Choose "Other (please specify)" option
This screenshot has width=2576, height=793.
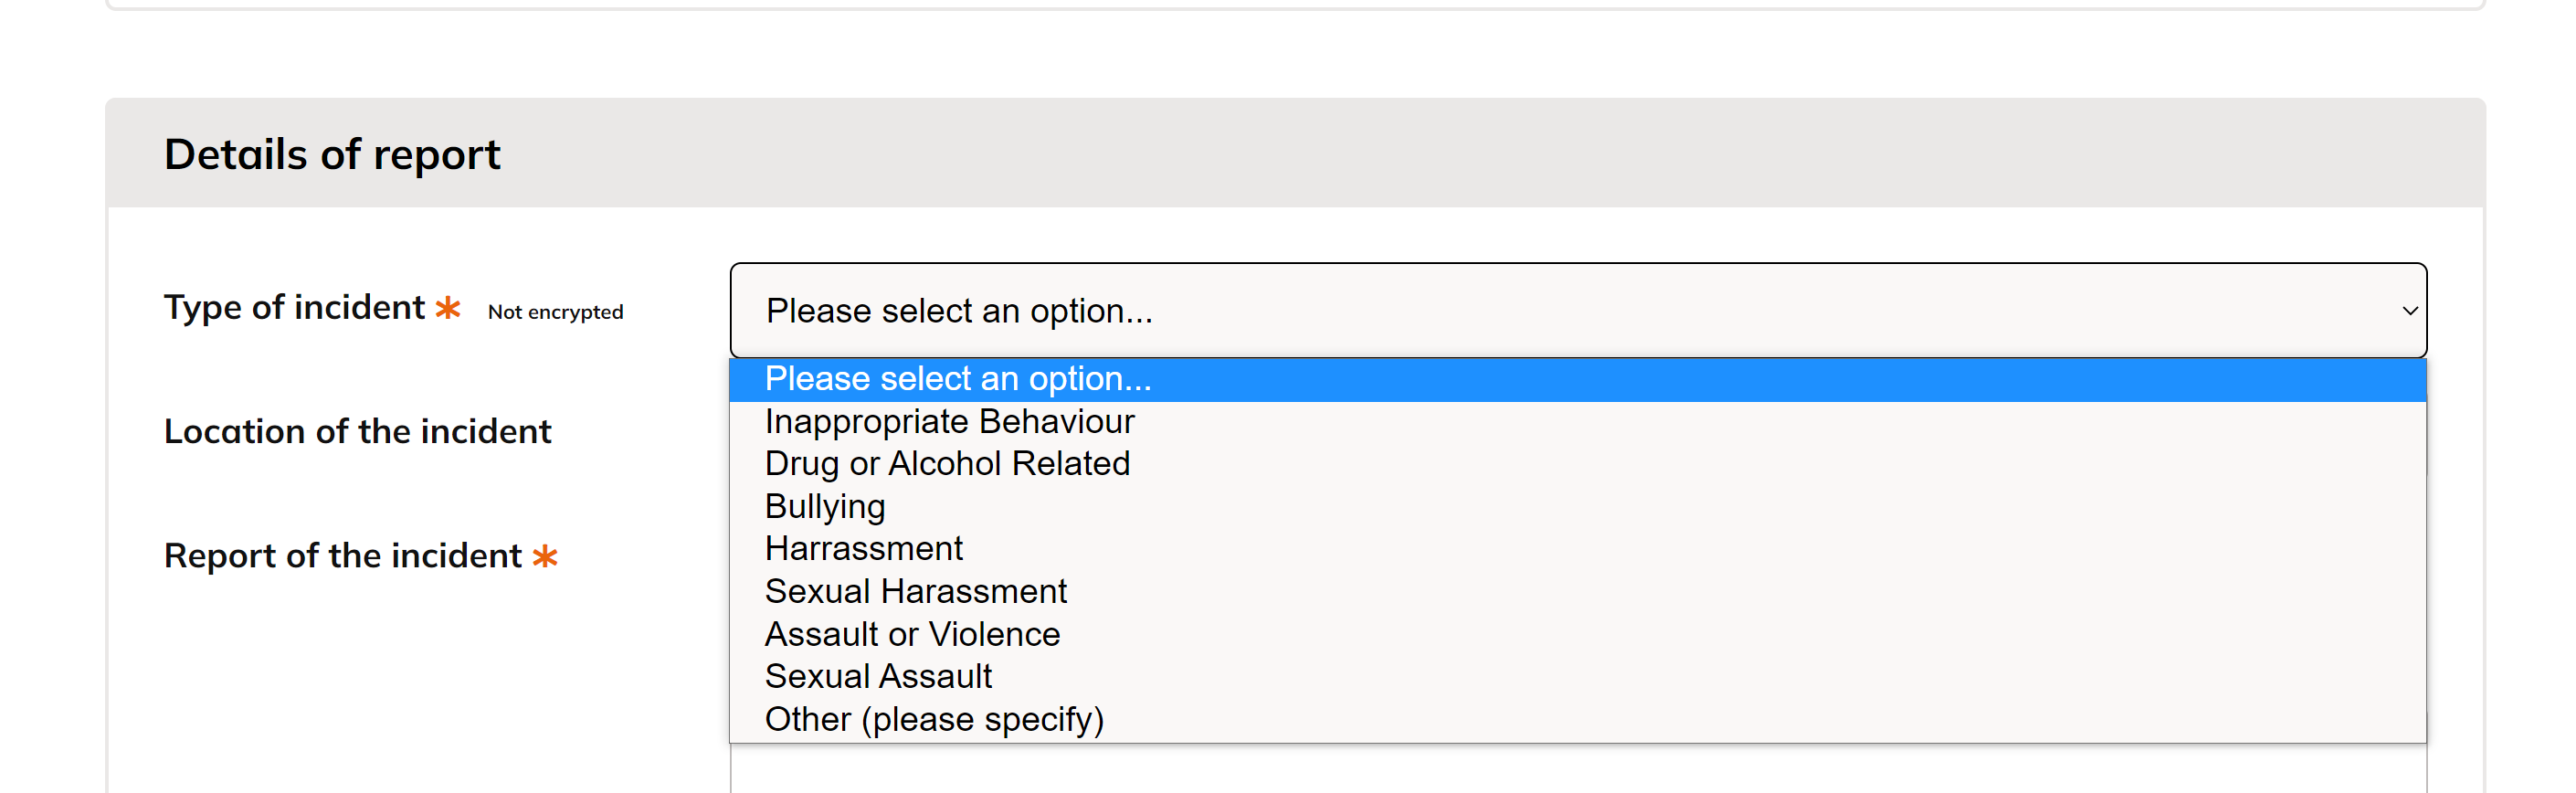[x=933, y=718]
